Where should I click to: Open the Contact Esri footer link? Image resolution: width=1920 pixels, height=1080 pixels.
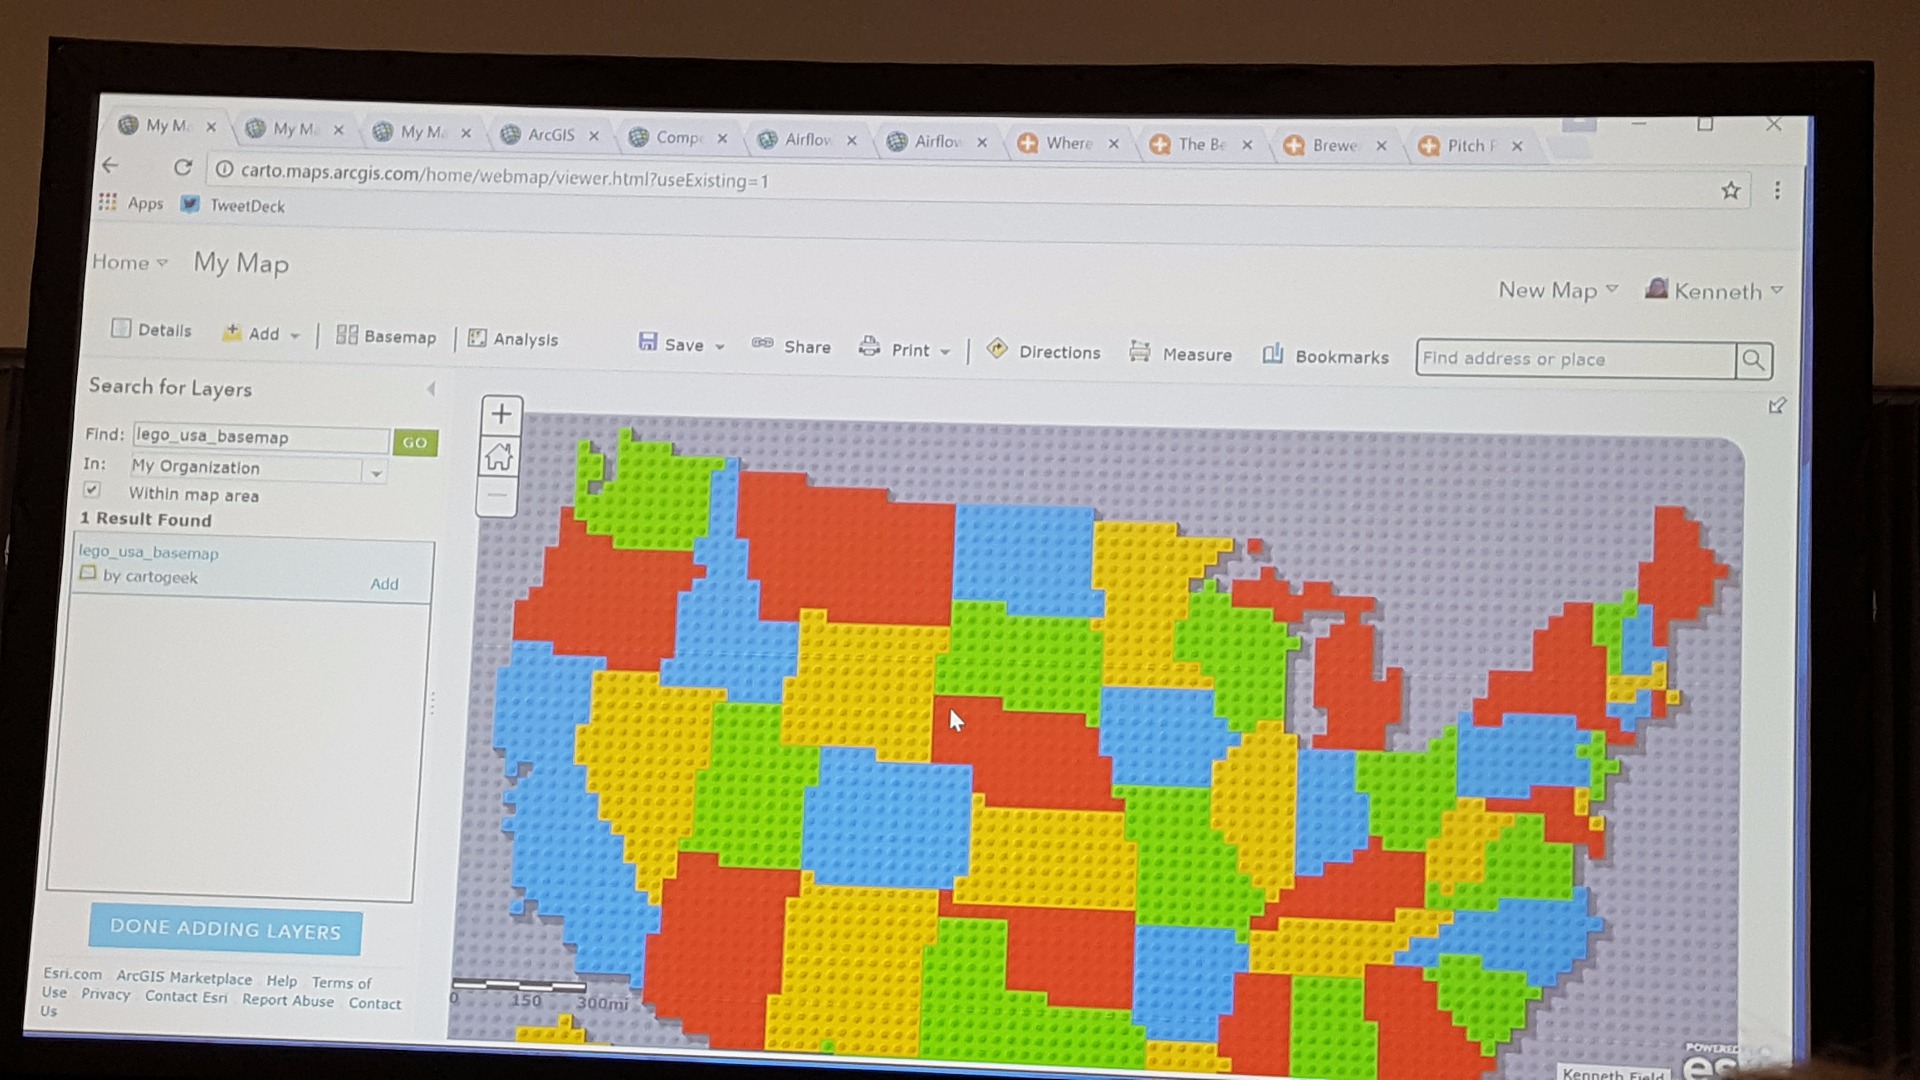(186, 997)
